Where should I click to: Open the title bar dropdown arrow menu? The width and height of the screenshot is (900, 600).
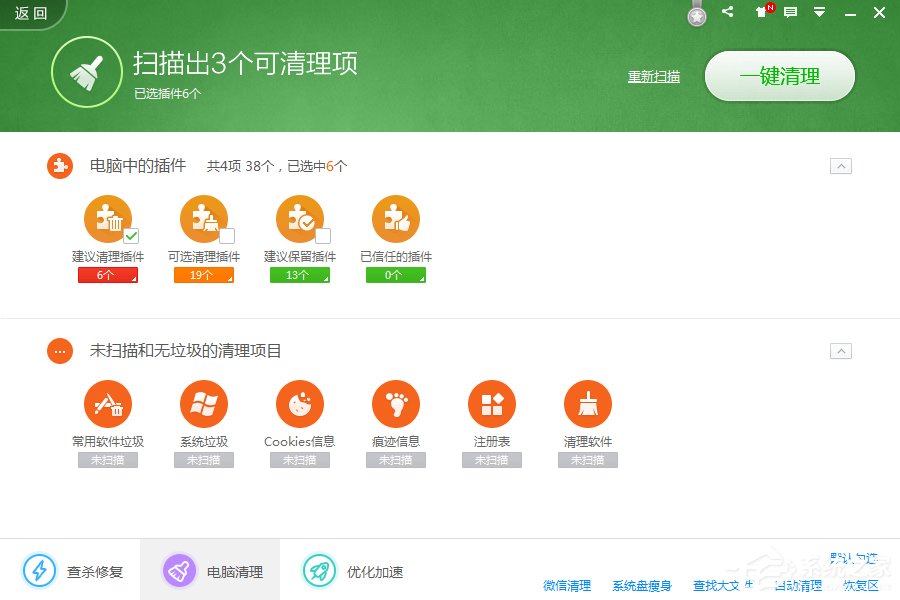(x=820, y=13)
